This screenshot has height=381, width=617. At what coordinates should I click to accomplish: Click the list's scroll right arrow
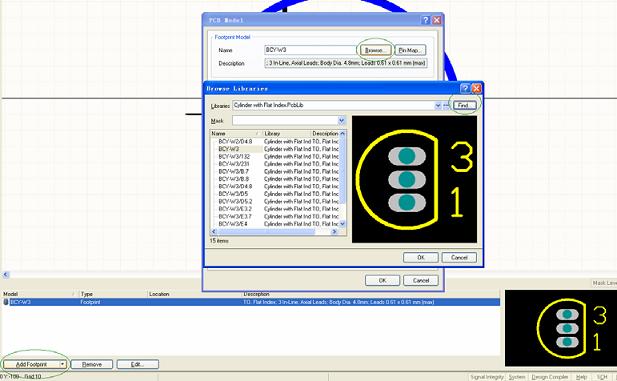tap(334, 231)
